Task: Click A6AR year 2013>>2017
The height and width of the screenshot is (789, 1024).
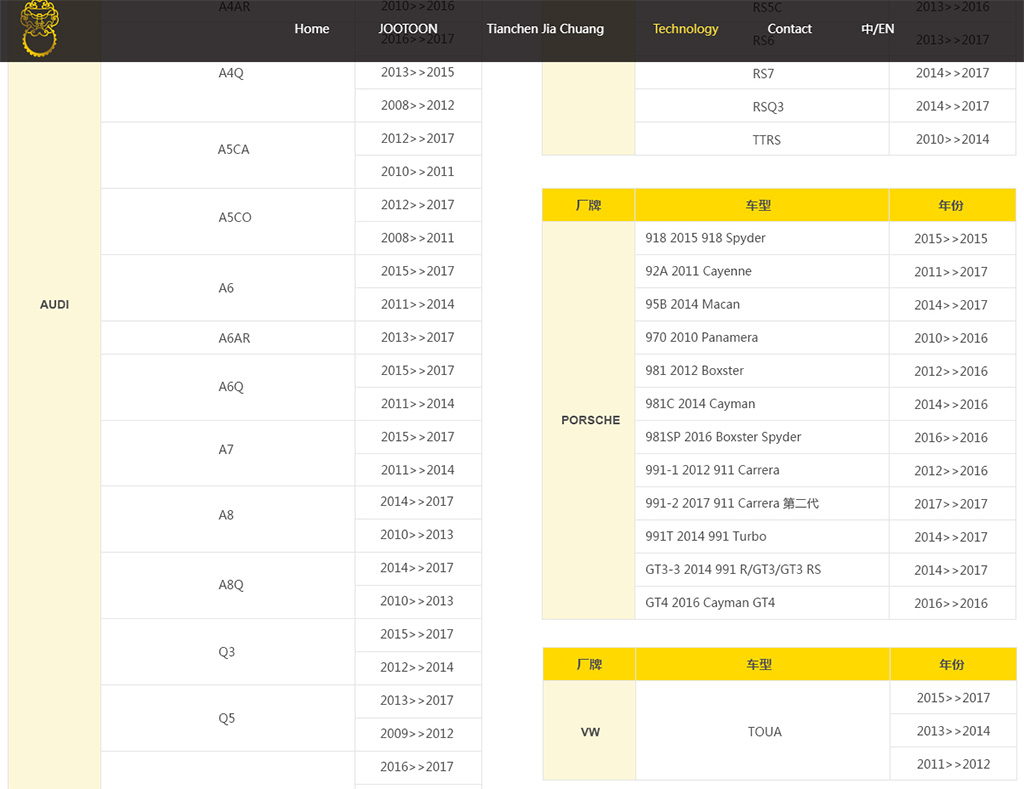Action: (418, 338)
